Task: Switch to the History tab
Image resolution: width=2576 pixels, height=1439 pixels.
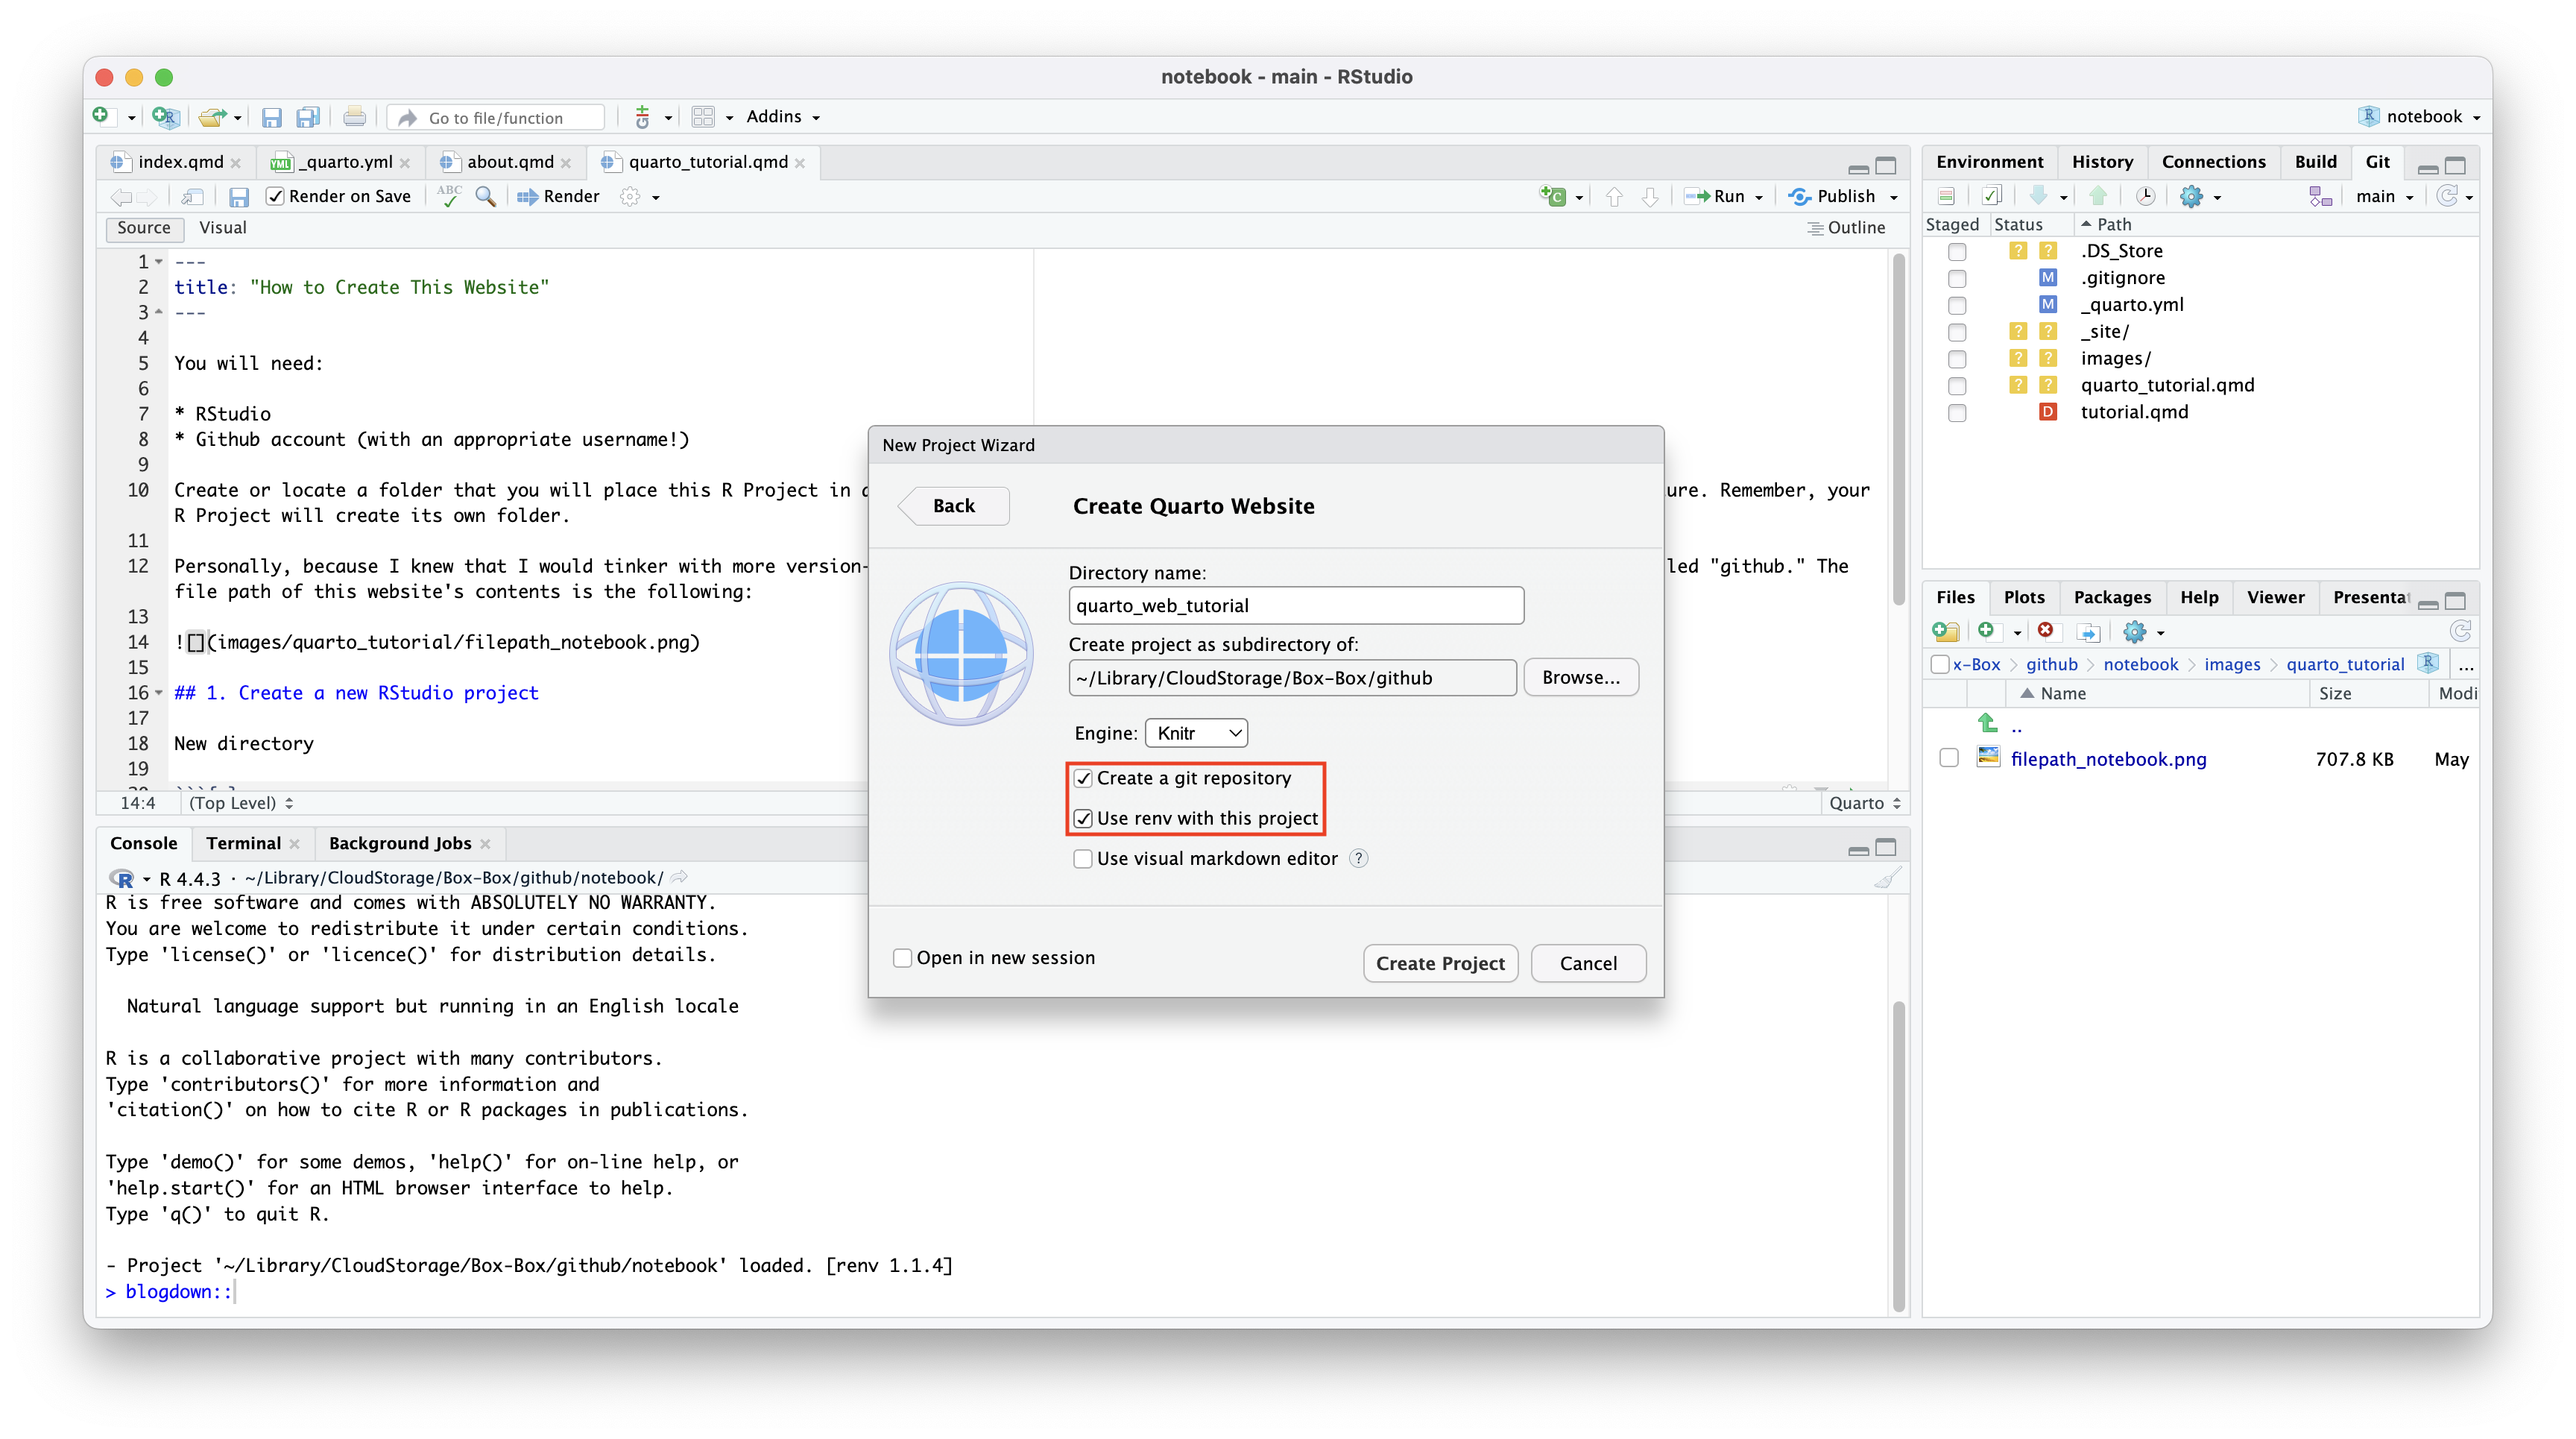Action: point(2102,162)
